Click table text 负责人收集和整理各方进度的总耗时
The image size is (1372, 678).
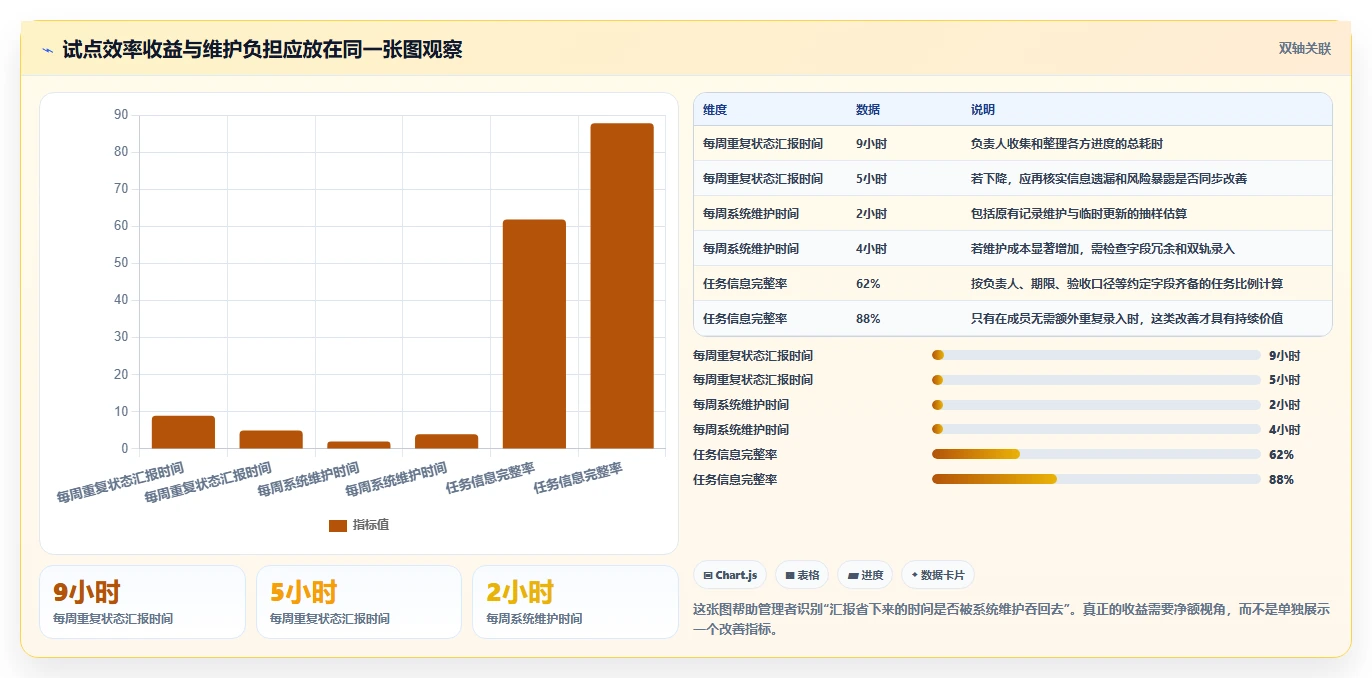pyautogui.click(x=1067, y=144)
